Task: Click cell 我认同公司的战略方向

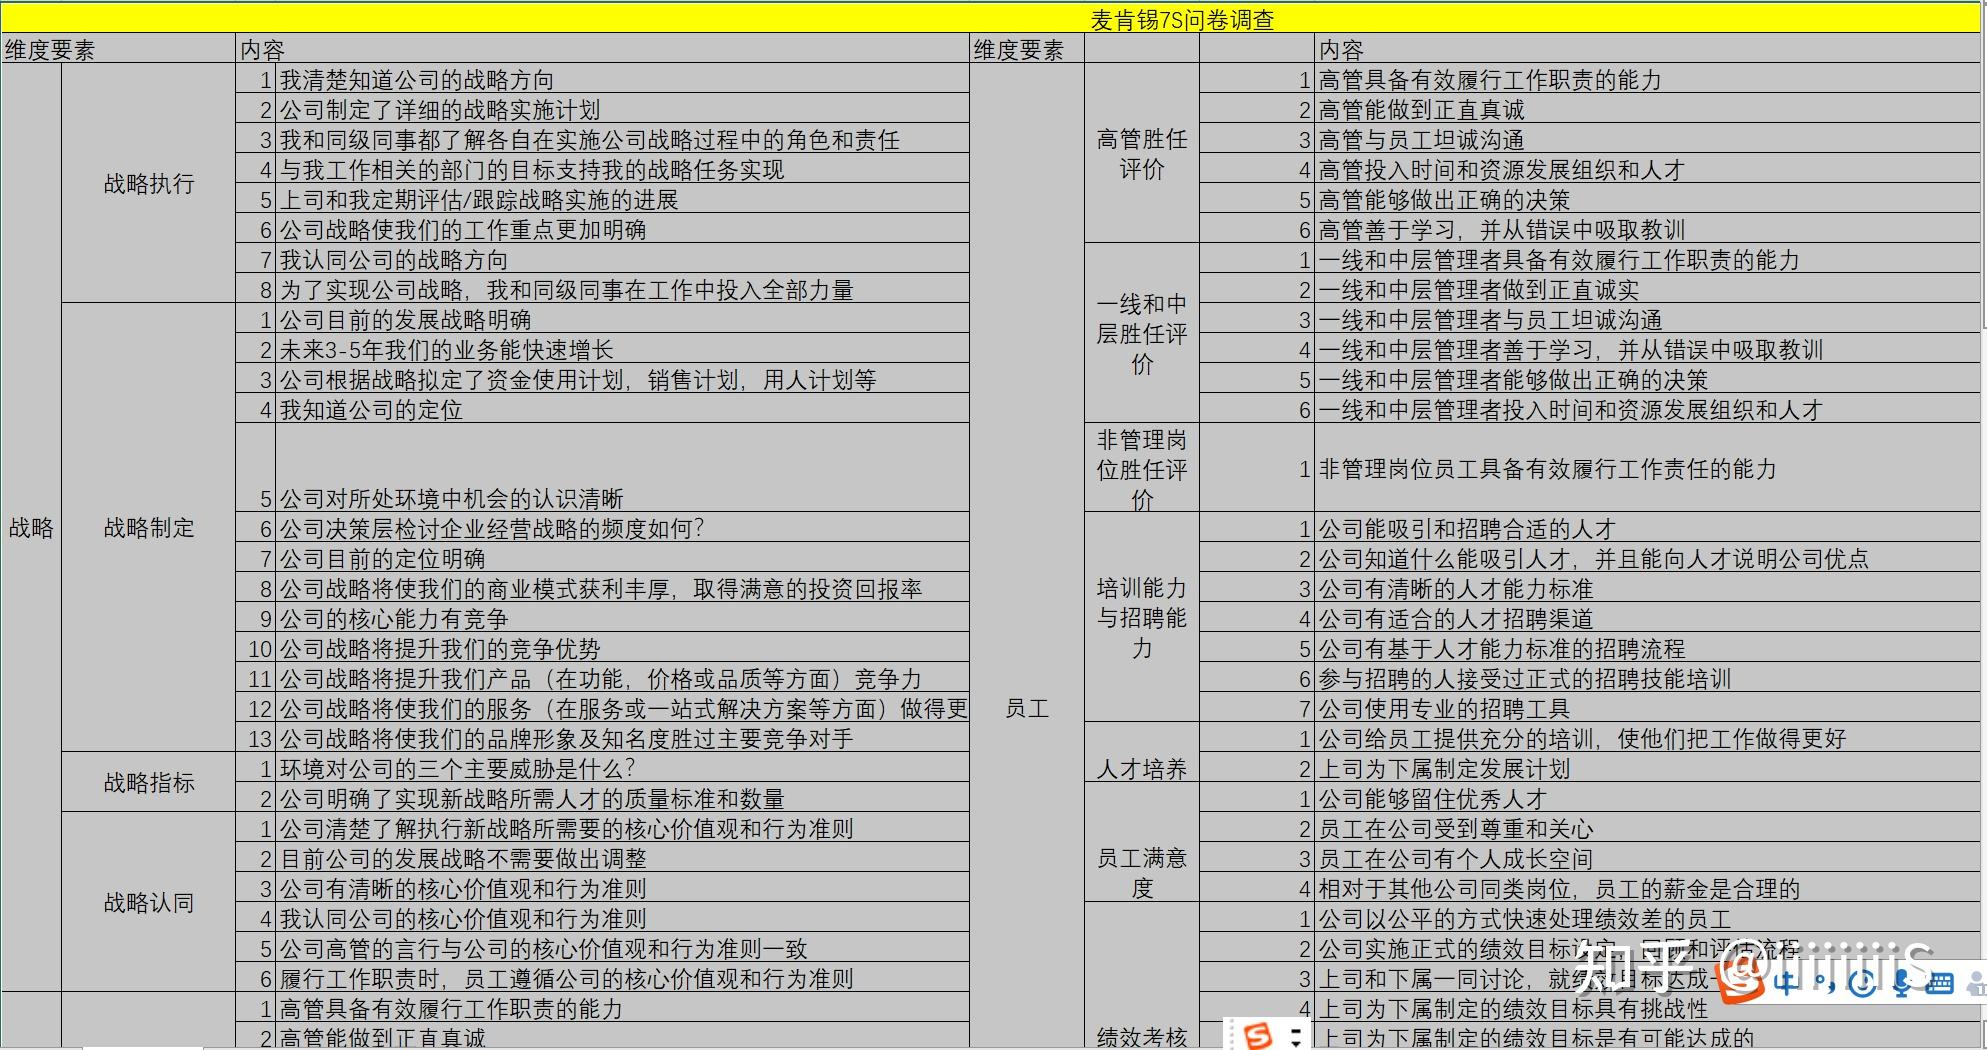Action: click(622, 260)
